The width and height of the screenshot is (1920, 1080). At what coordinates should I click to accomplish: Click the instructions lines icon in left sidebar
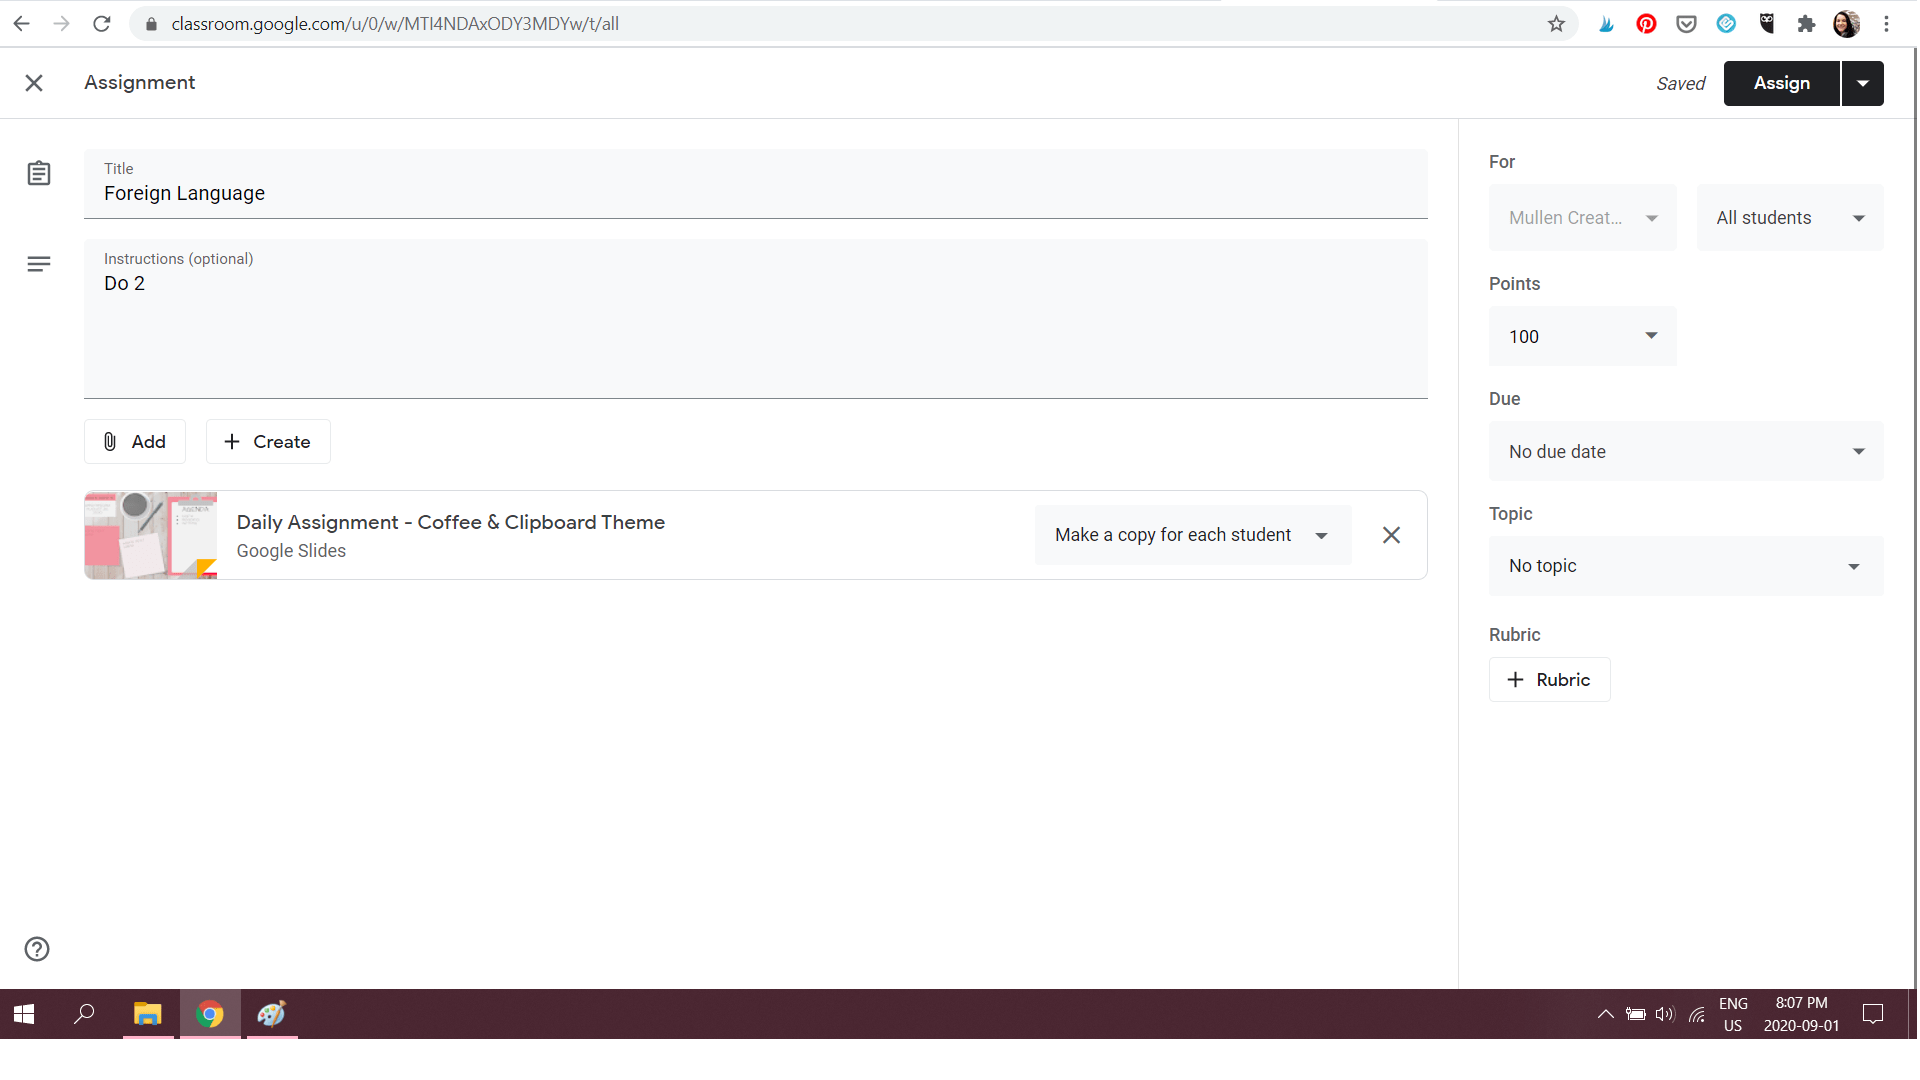(38, 263)
